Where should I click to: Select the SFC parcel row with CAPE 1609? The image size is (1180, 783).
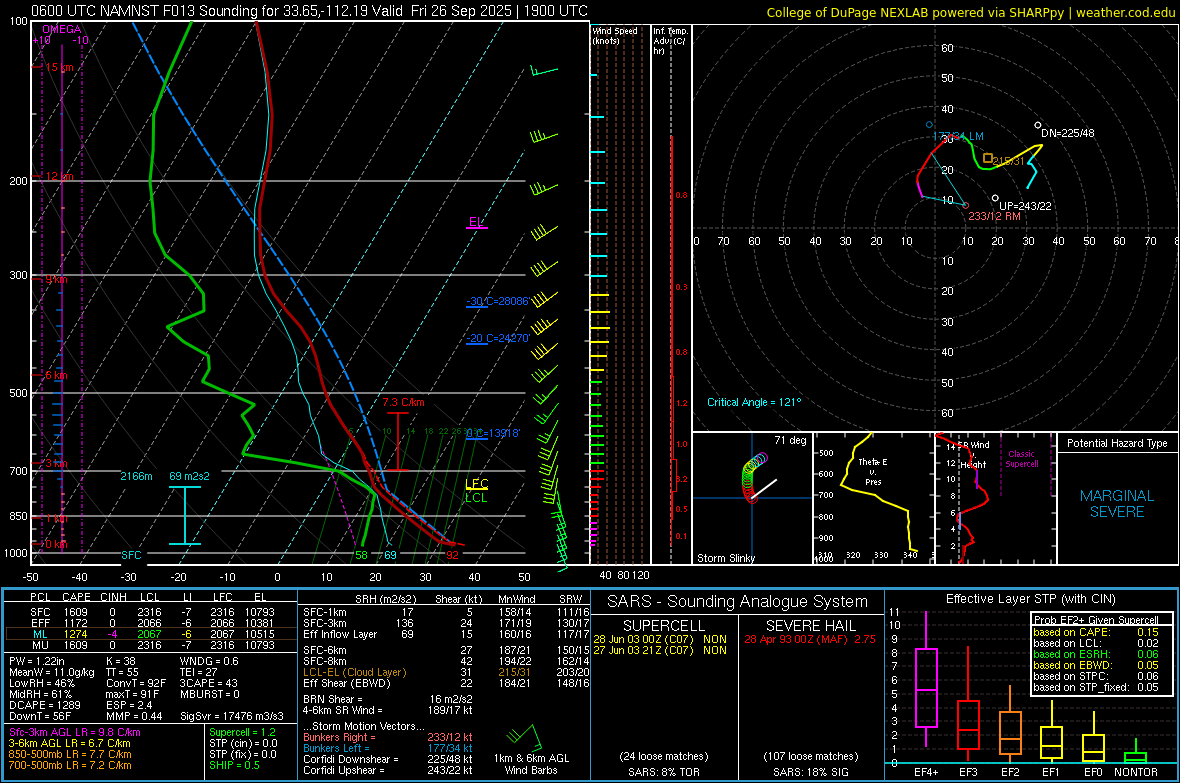tap(151, 612)
